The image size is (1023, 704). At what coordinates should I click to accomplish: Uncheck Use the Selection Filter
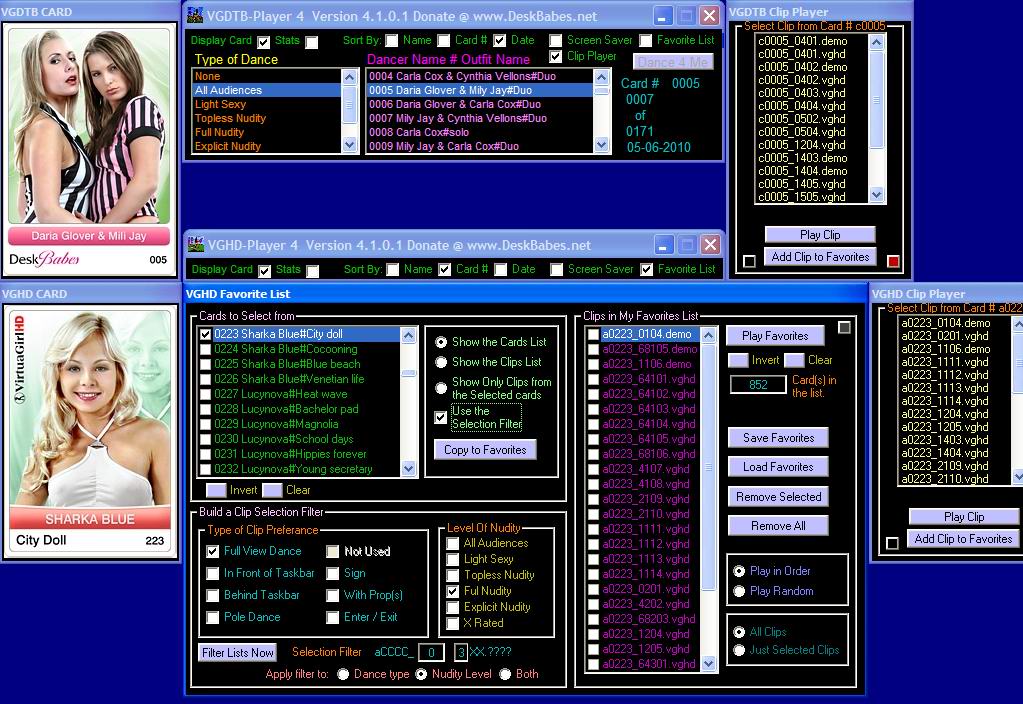pyautogui.click(x=441, y=417)
